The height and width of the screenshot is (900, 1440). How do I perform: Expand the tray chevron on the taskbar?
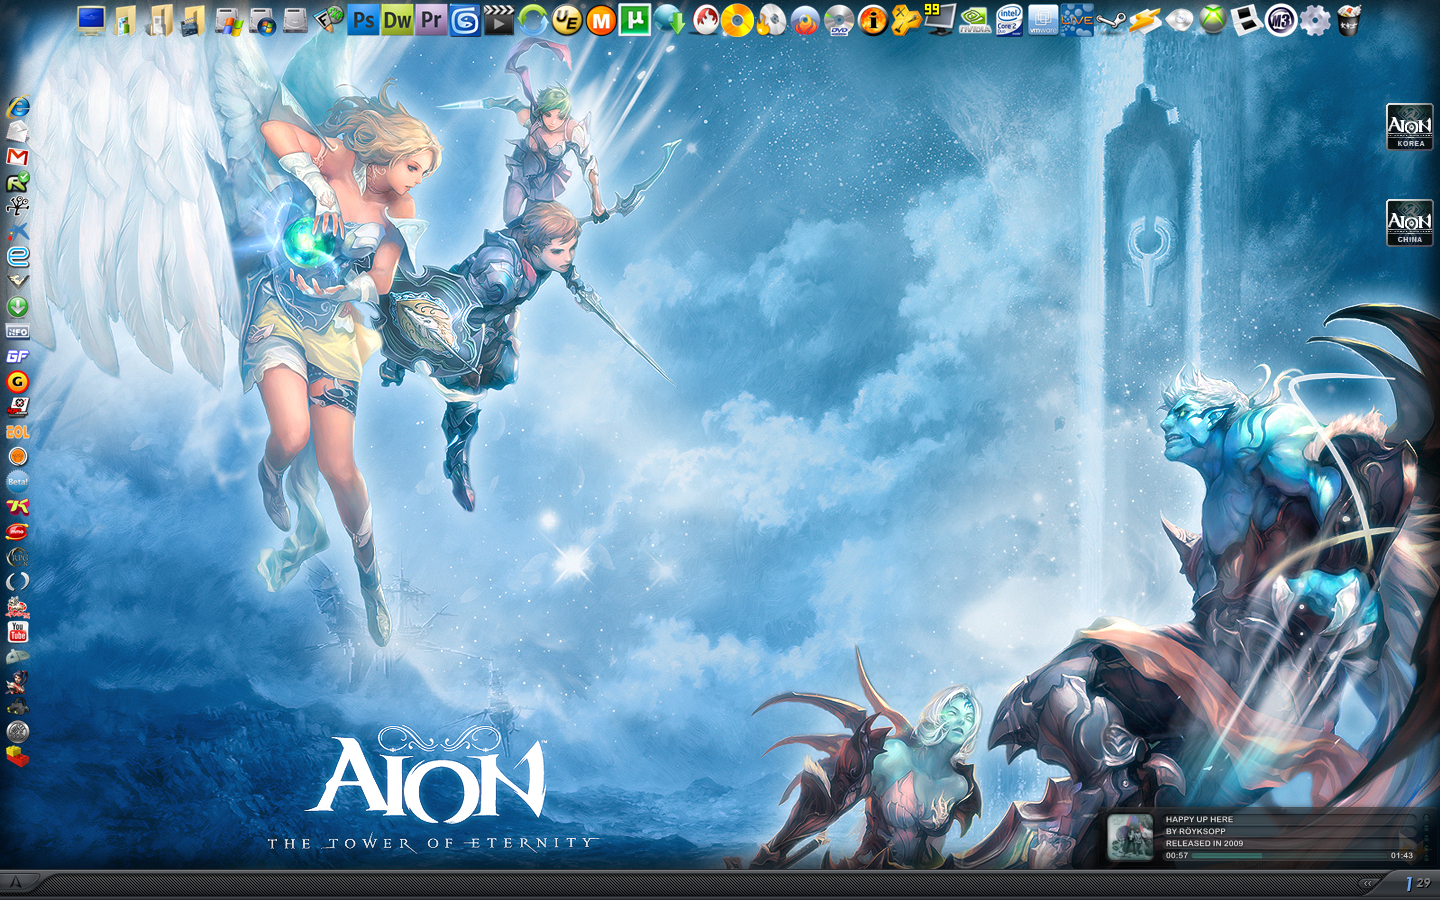[x=1368, y=883]
